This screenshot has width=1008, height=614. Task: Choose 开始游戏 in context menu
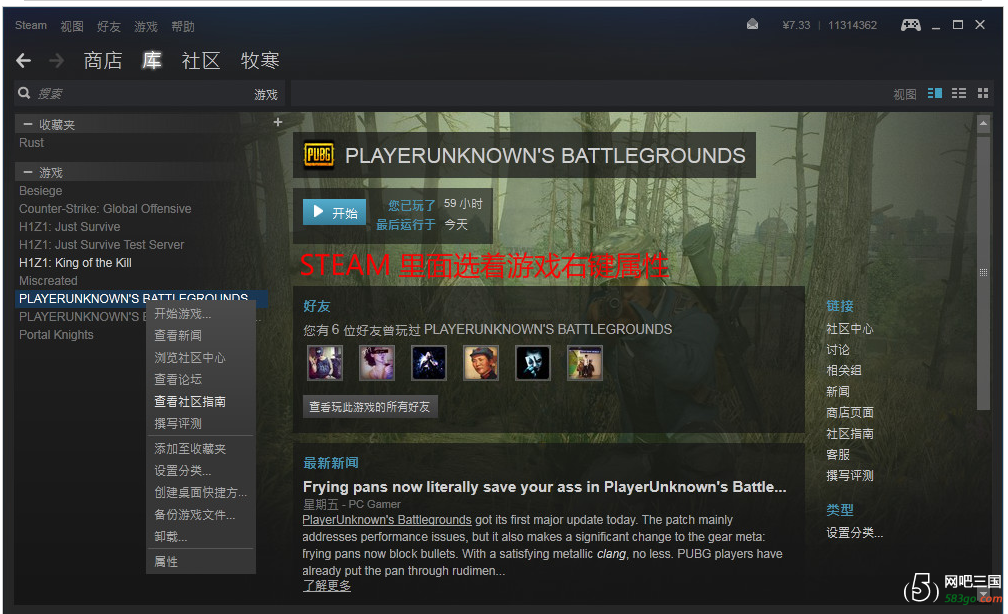click(x=201, y=314)
